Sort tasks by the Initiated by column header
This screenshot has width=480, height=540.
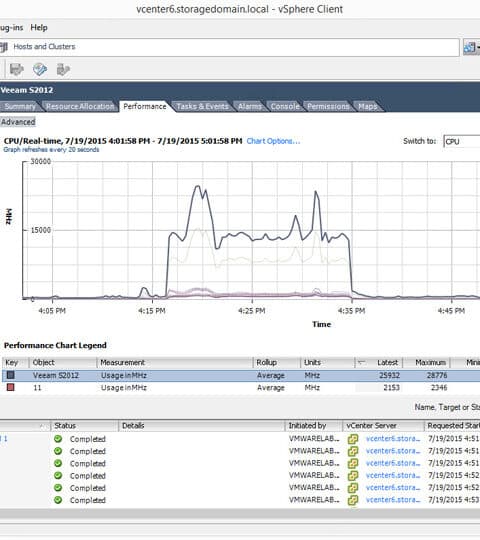314,426
